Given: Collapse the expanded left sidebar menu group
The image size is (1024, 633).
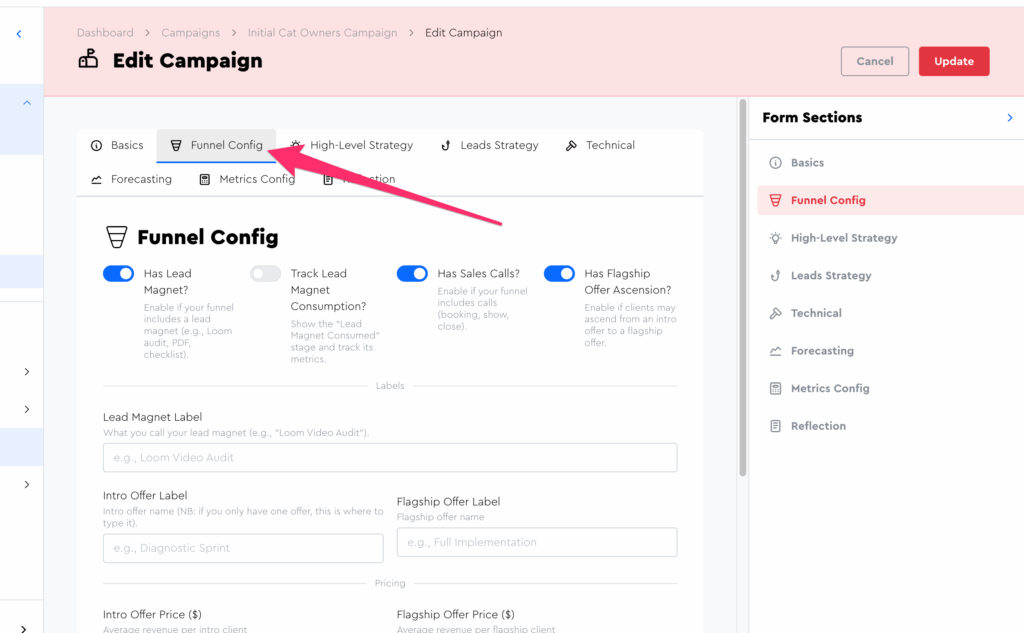Looking at the screenshot, I should (x=26, y=102).
